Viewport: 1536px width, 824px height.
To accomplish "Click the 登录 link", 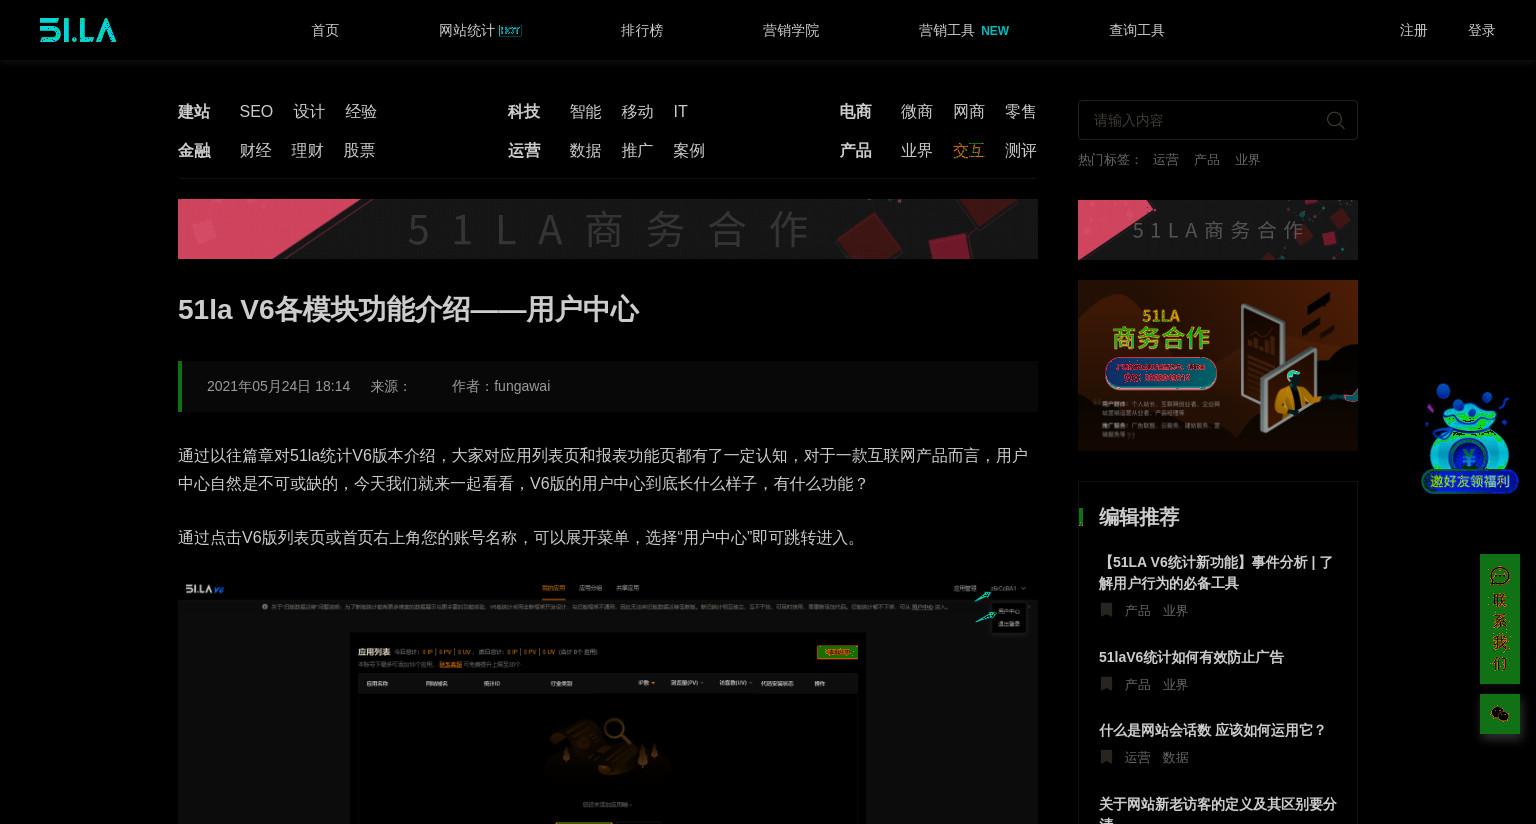I will [x=1481, y=30].
